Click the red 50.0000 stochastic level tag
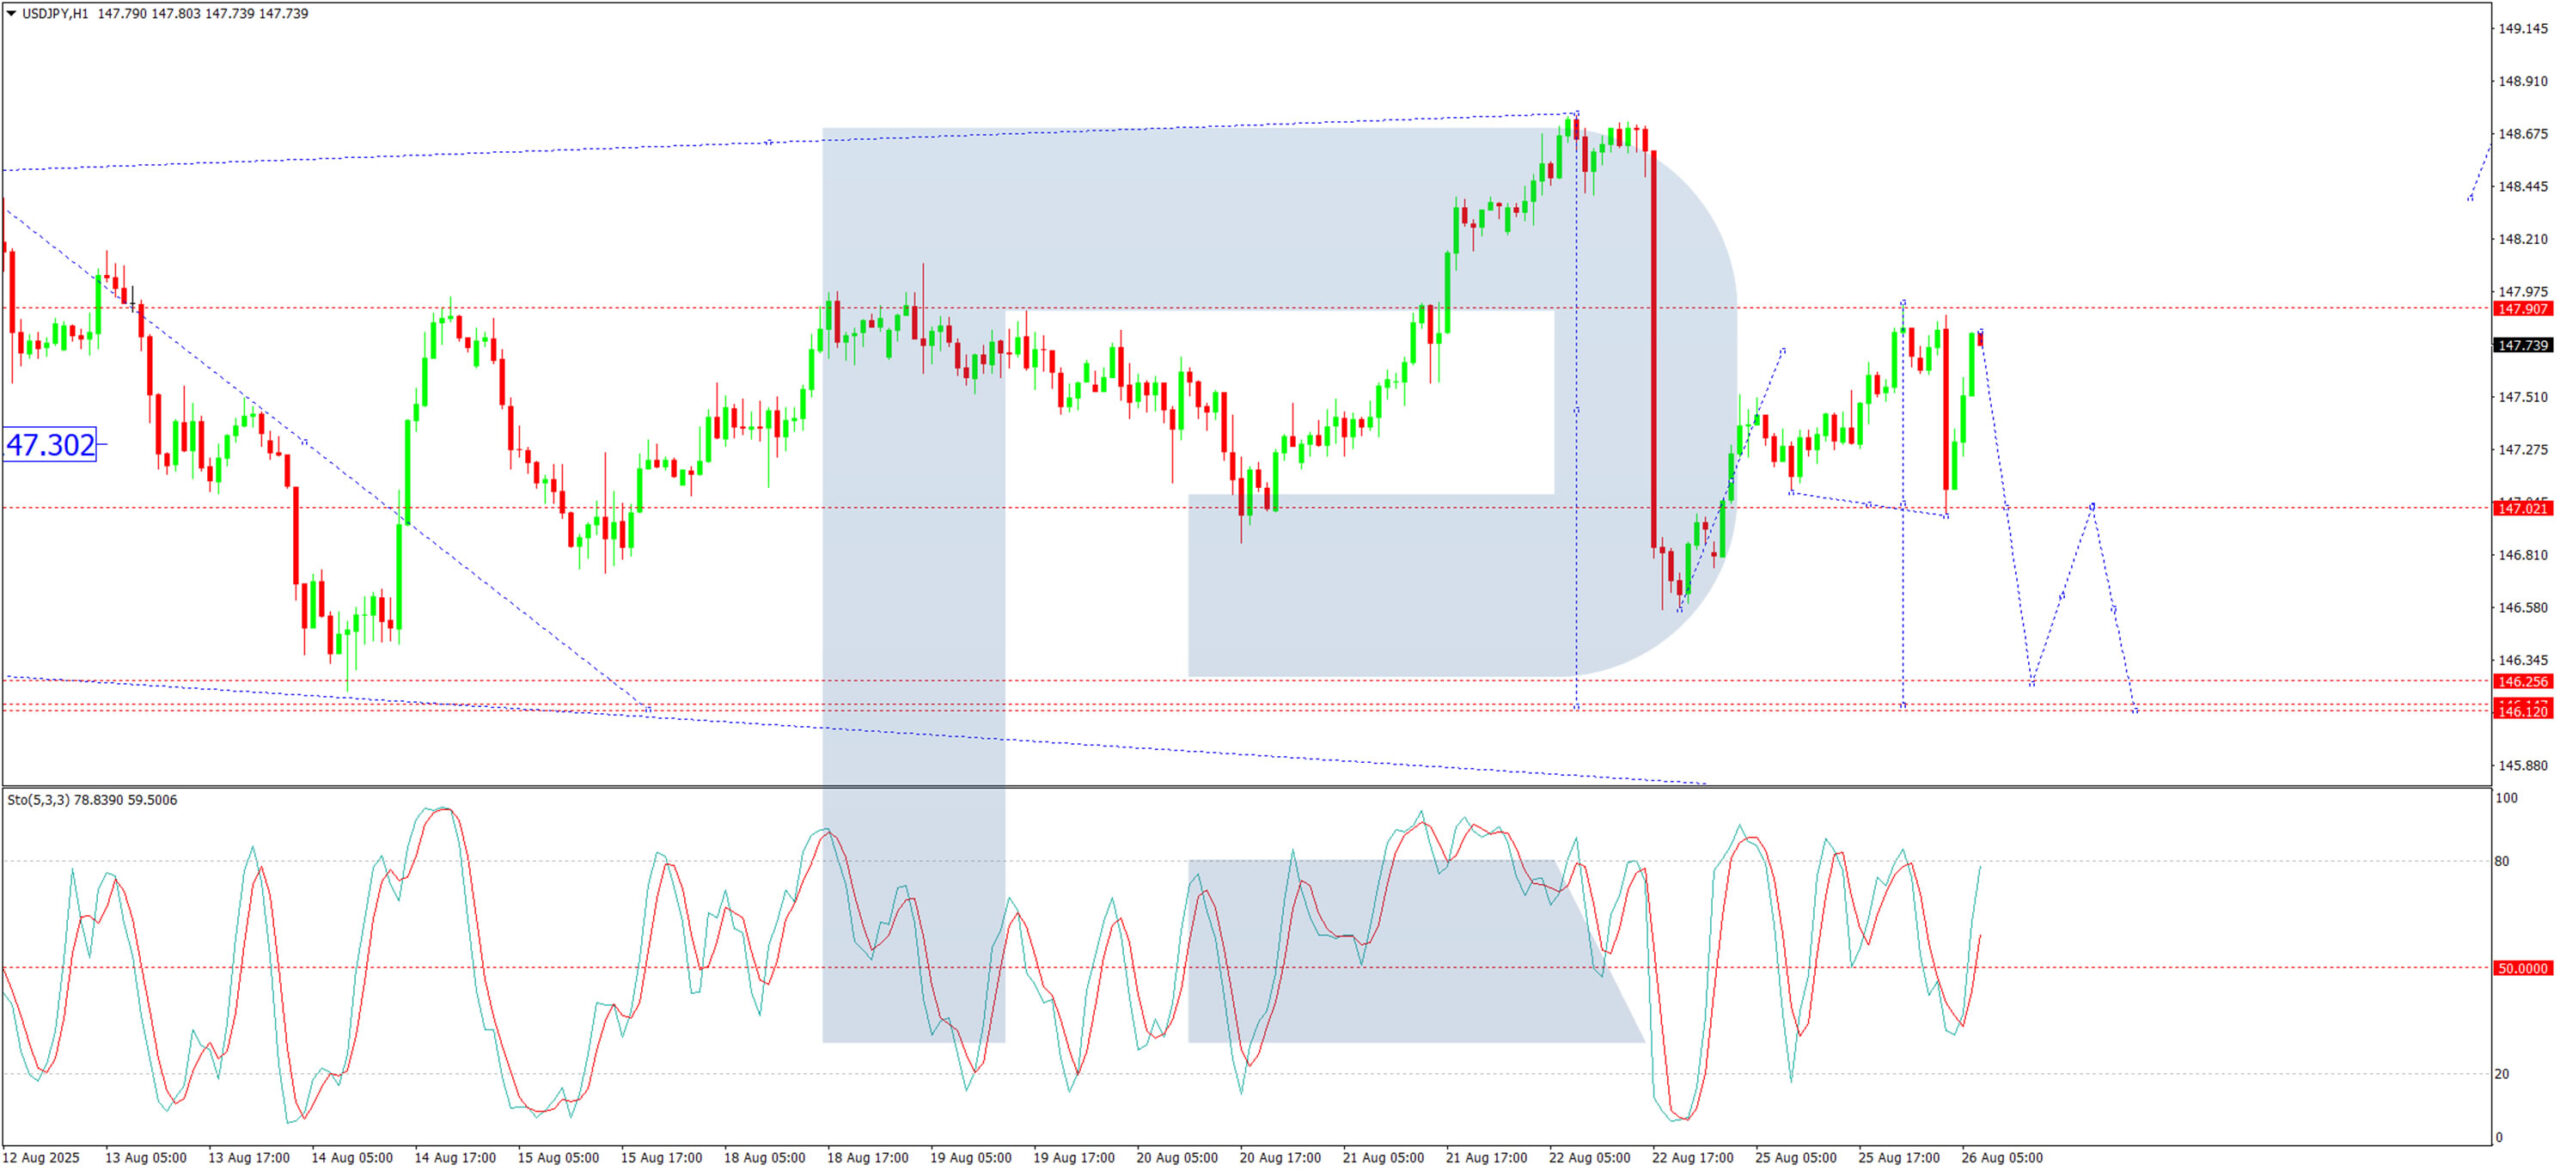This screenshot has height=1171, width=2560. (2521, 969)
